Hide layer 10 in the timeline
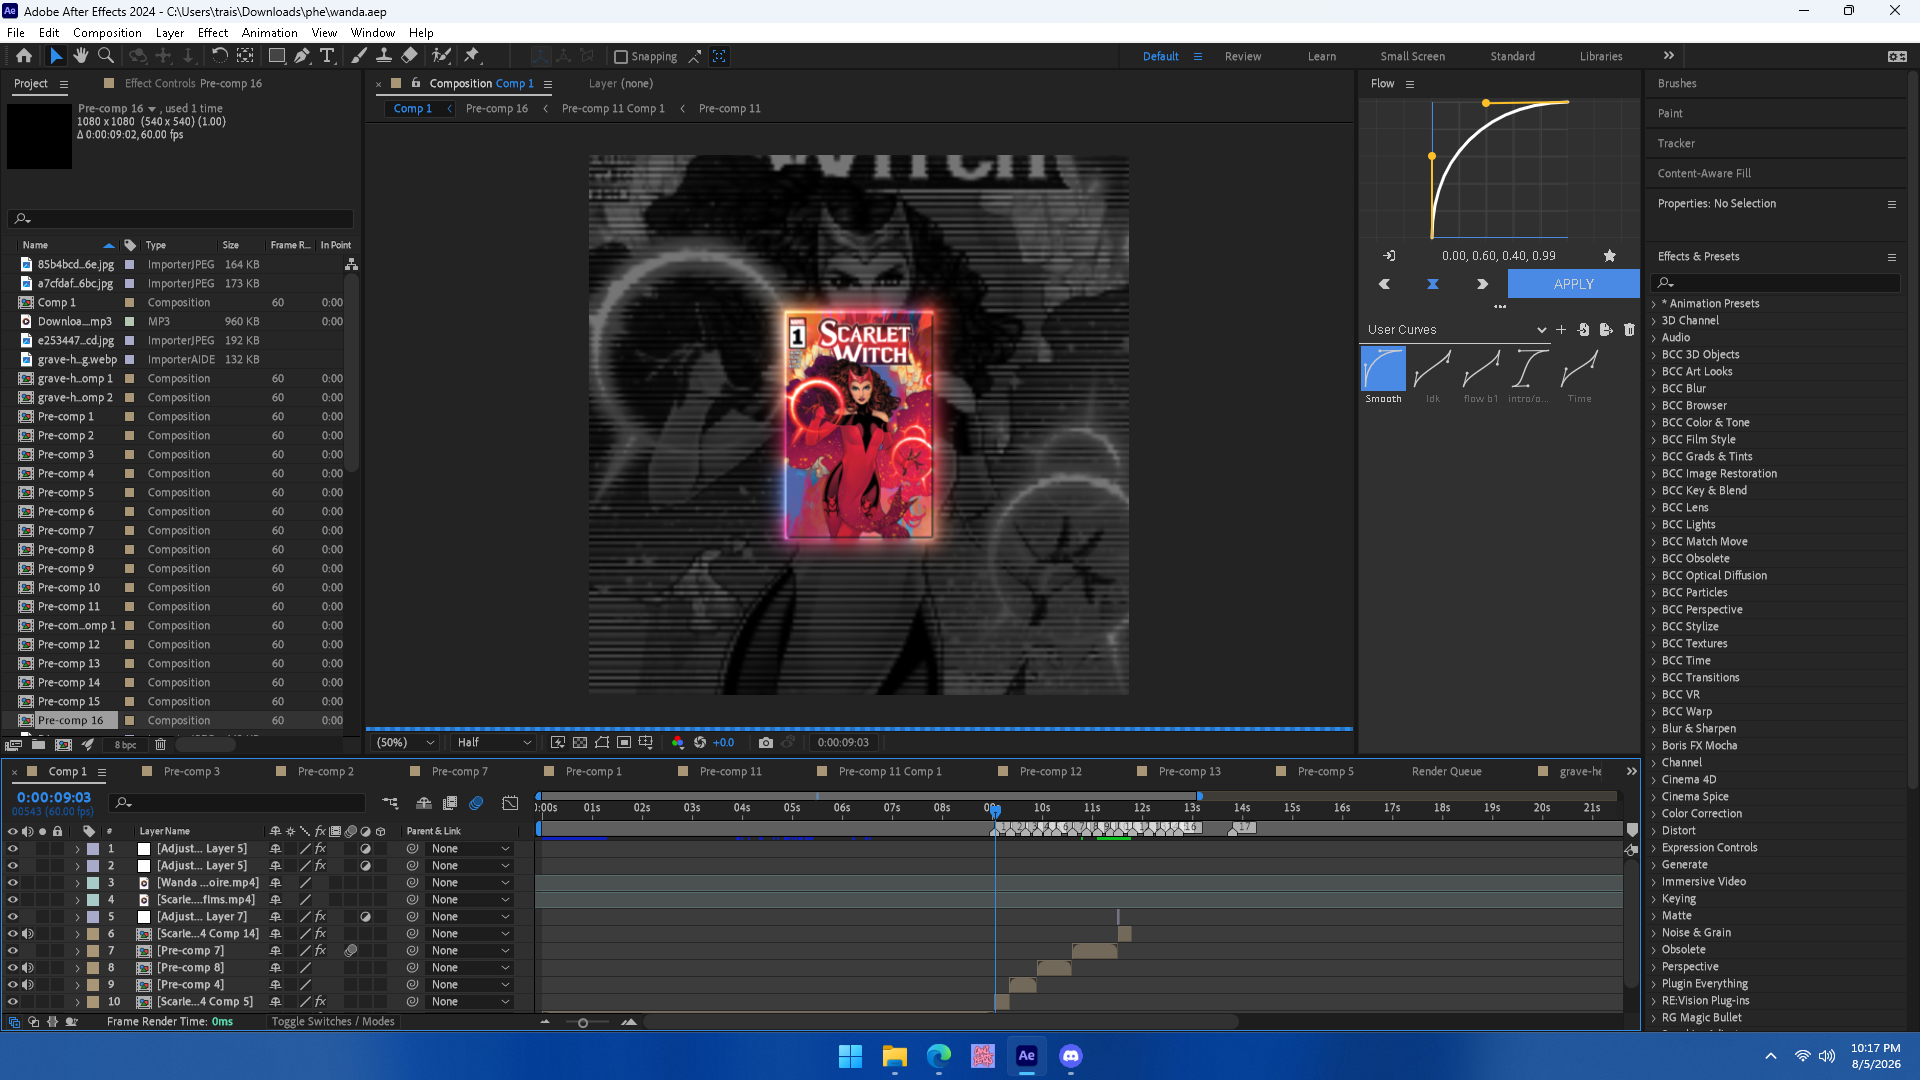1920x1080 pixels. coord(13,1002)
